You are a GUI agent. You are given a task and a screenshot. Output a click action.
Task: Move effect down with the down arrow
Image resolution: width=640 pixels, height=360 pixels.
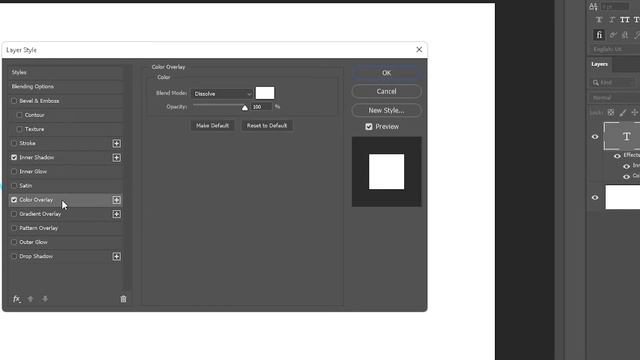tap(45, 299)
